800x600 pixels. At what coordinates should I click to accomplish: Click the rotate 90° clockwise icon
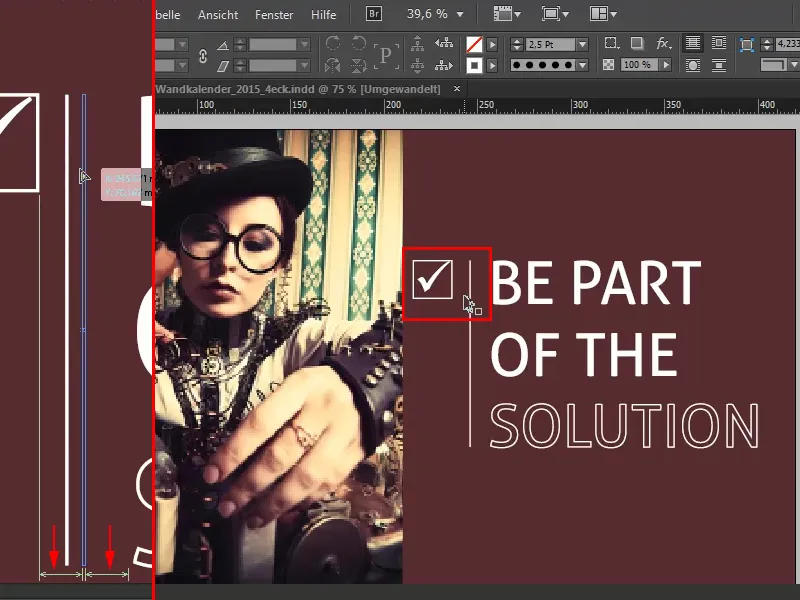tap(333, 43)
